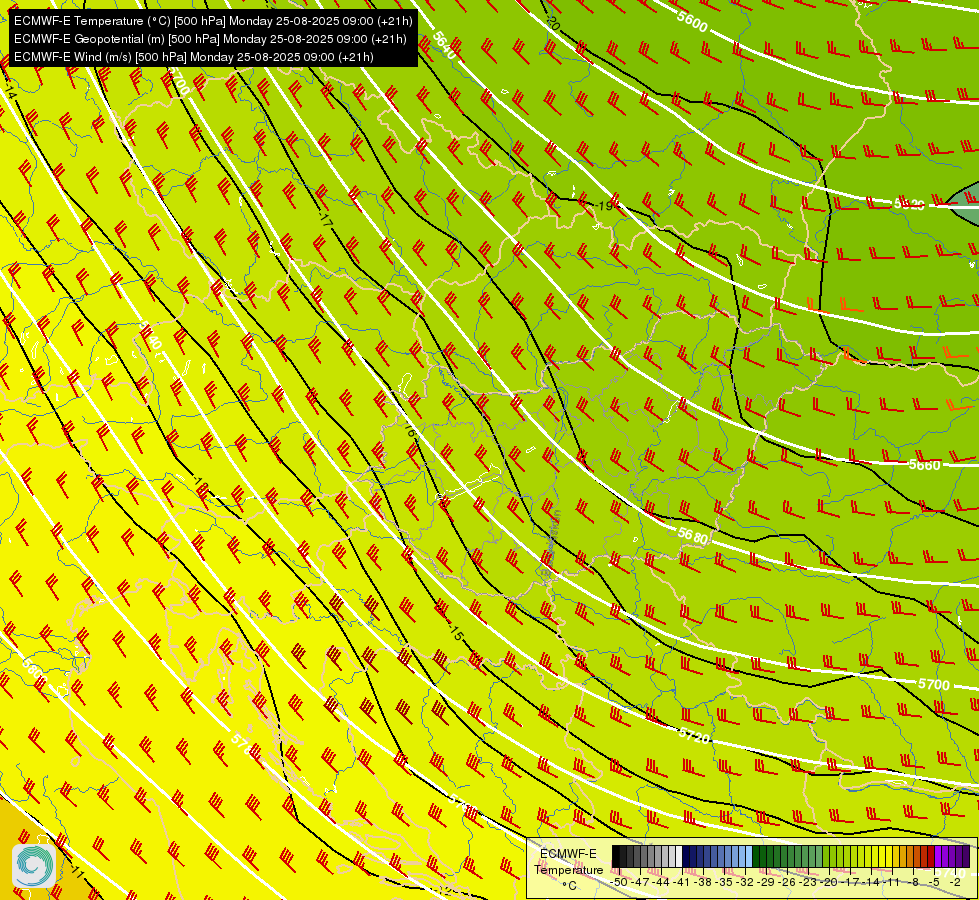Select the ECMWF-E Temperature title line
The height and width of the screenshot is (900, 979).
coord(213,21)
